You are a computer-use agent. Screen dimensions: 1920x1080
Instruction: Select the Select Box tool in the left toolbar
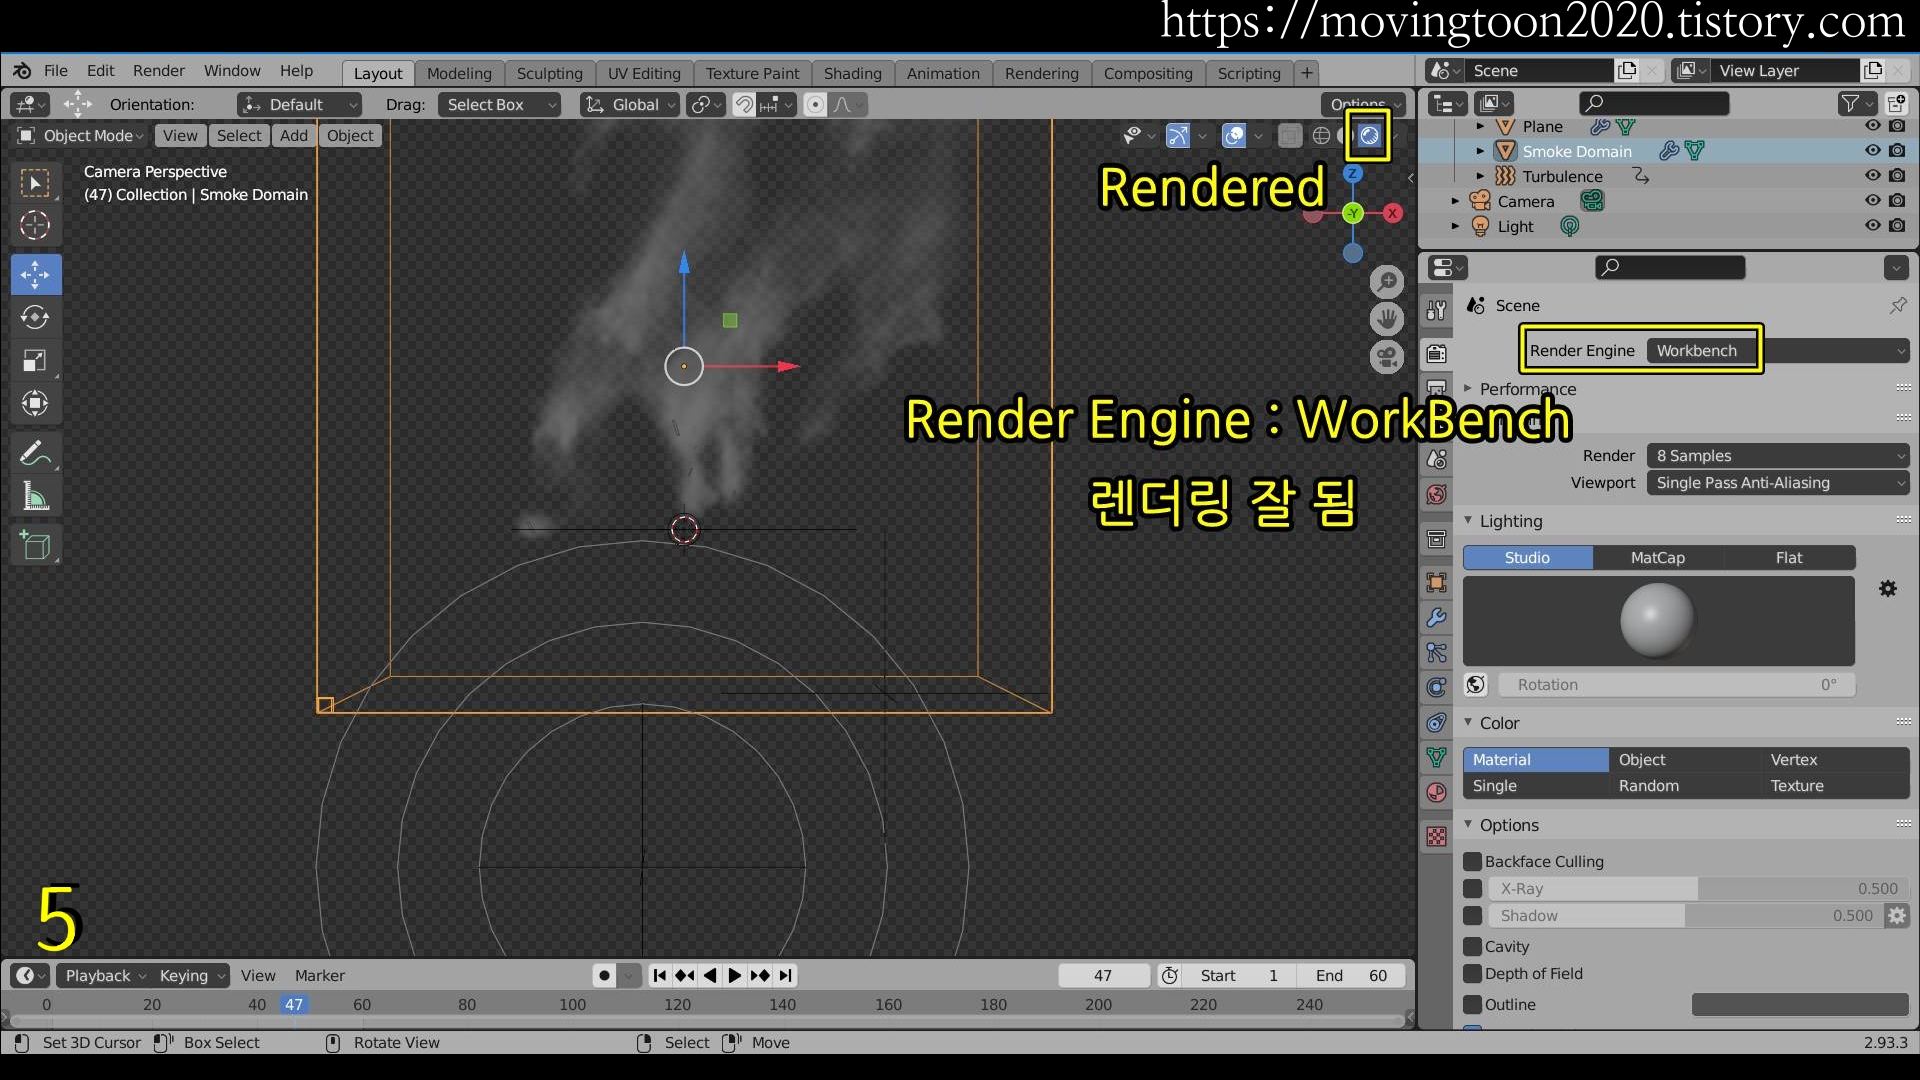36,183
